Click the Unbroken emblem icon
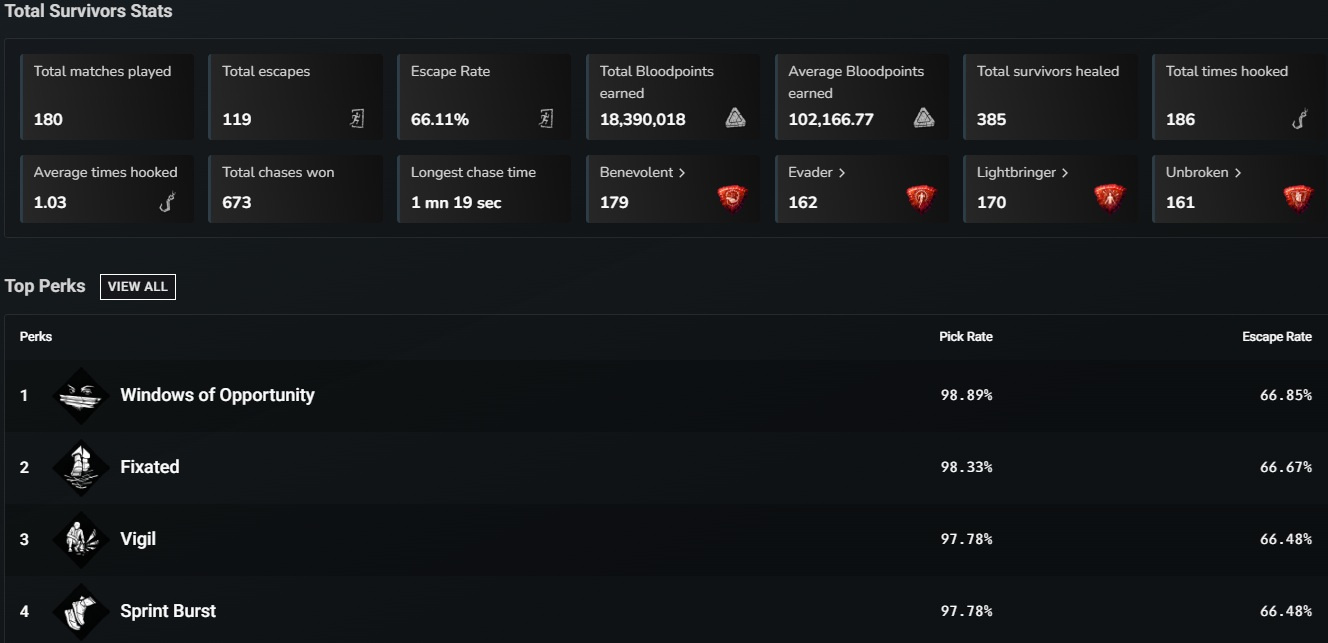The image size is (1328, 643). coord(1298,197)
